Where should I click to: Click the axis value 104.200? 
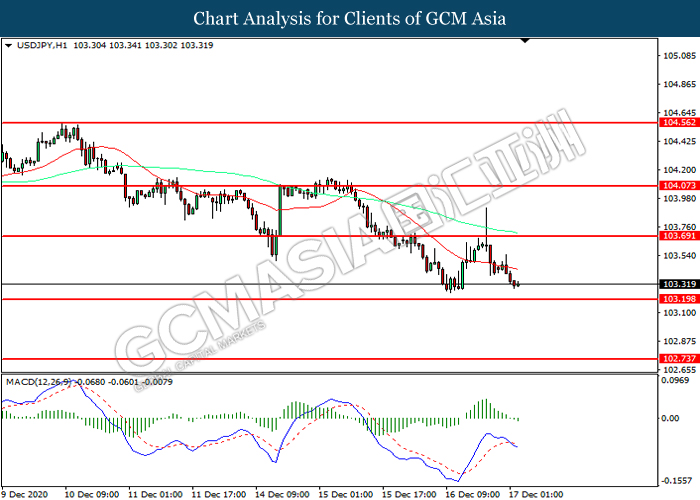[679, 170]
